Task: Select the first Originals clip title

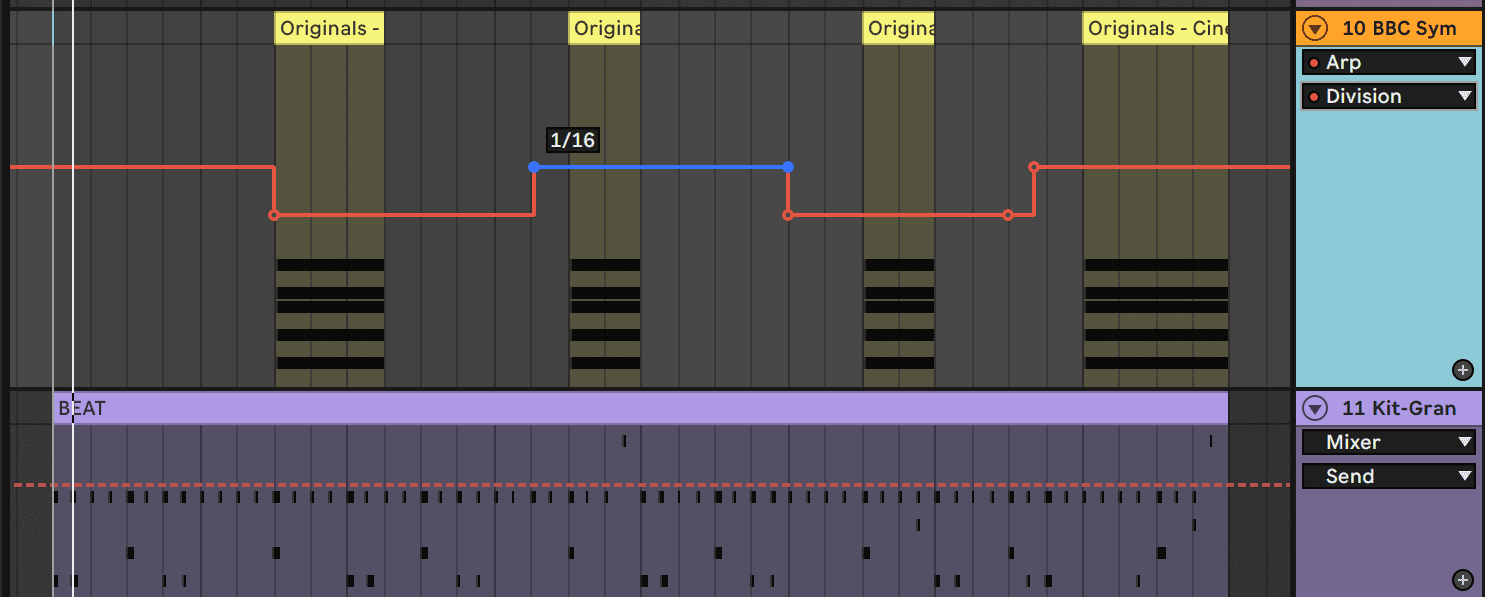Action: pos(329,28)
